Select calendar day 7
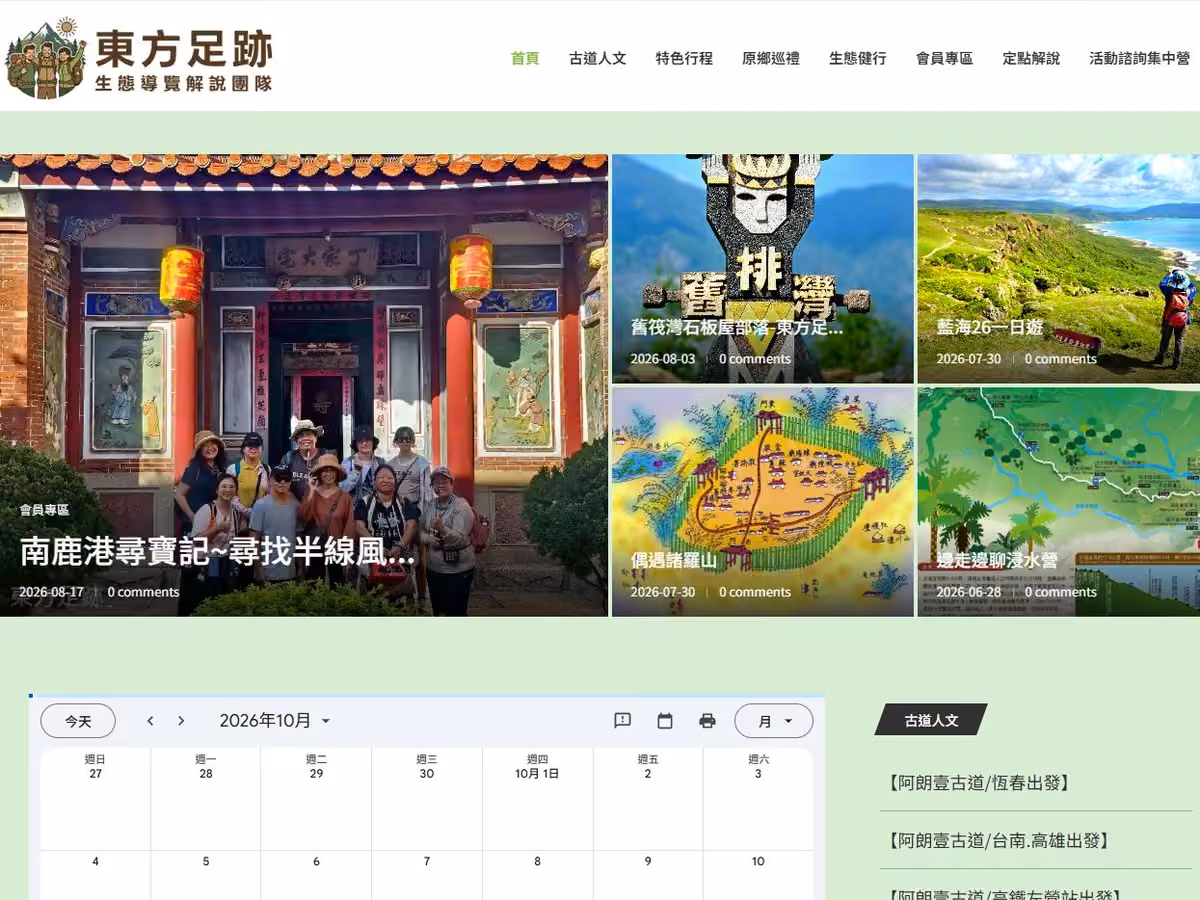Viewport: 1200px width, 900px height. 427,861
